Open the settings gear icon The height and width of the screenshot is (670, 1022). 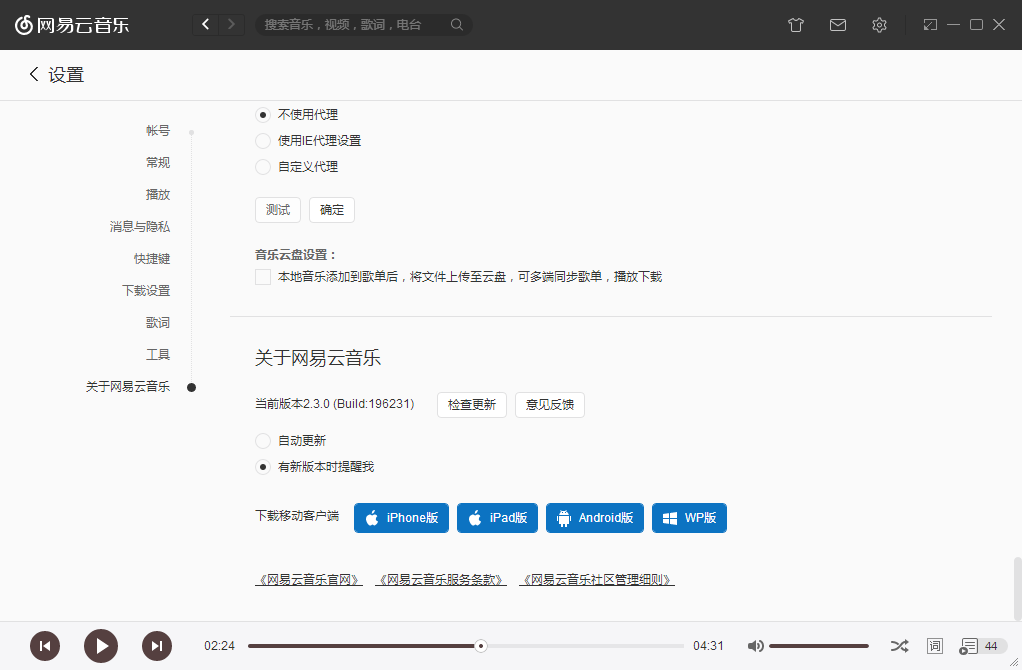pyautogui.click(x=879, y=25)
